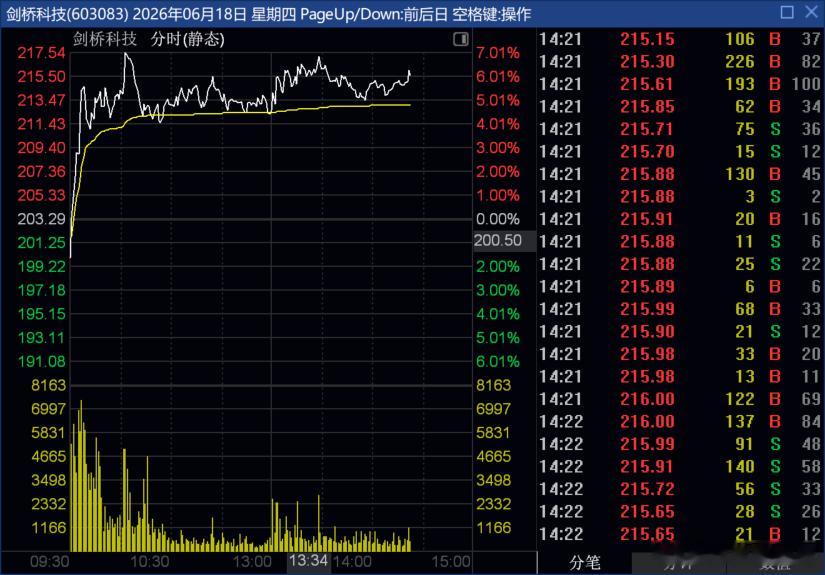This screenshot has width=825, height=575.
Task: Select the 215.15 trade row
Action: 679,39
